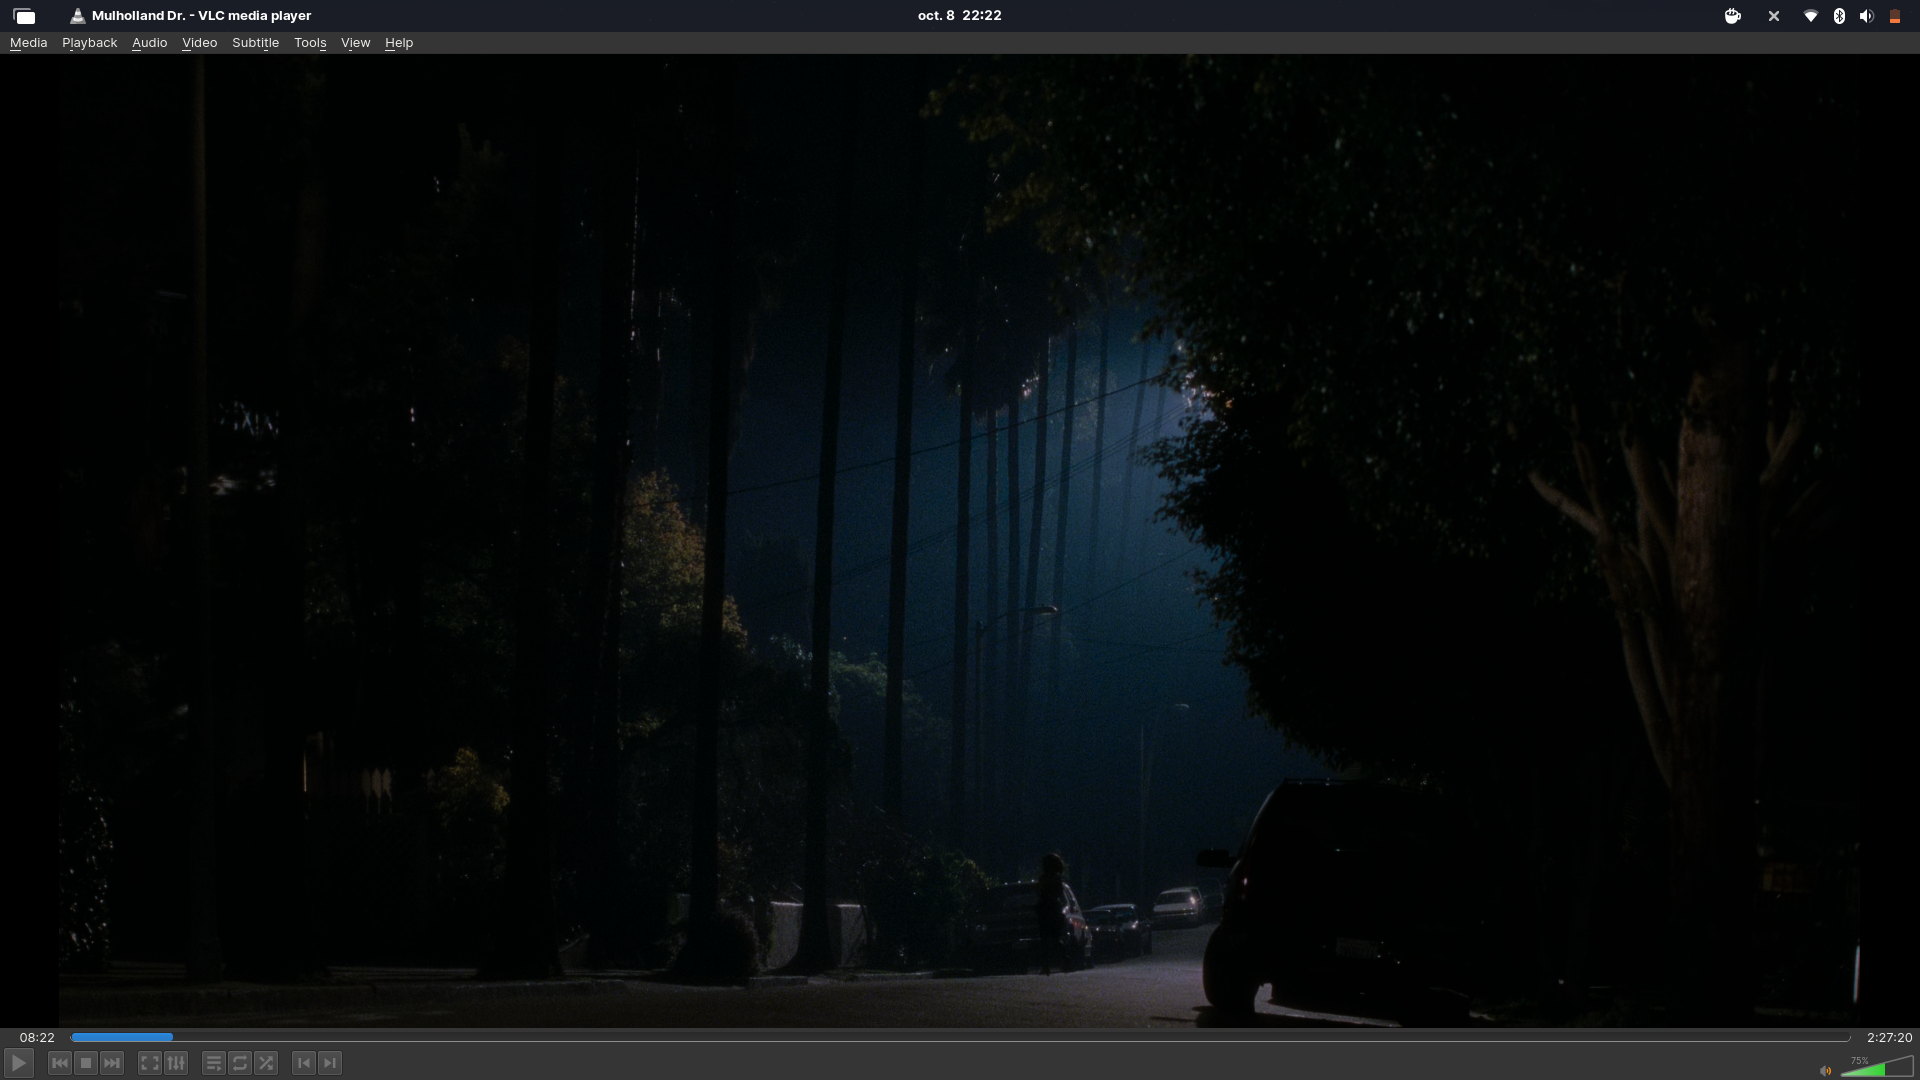
Task: Go to previous chapter button
Action: (304, 1063)
